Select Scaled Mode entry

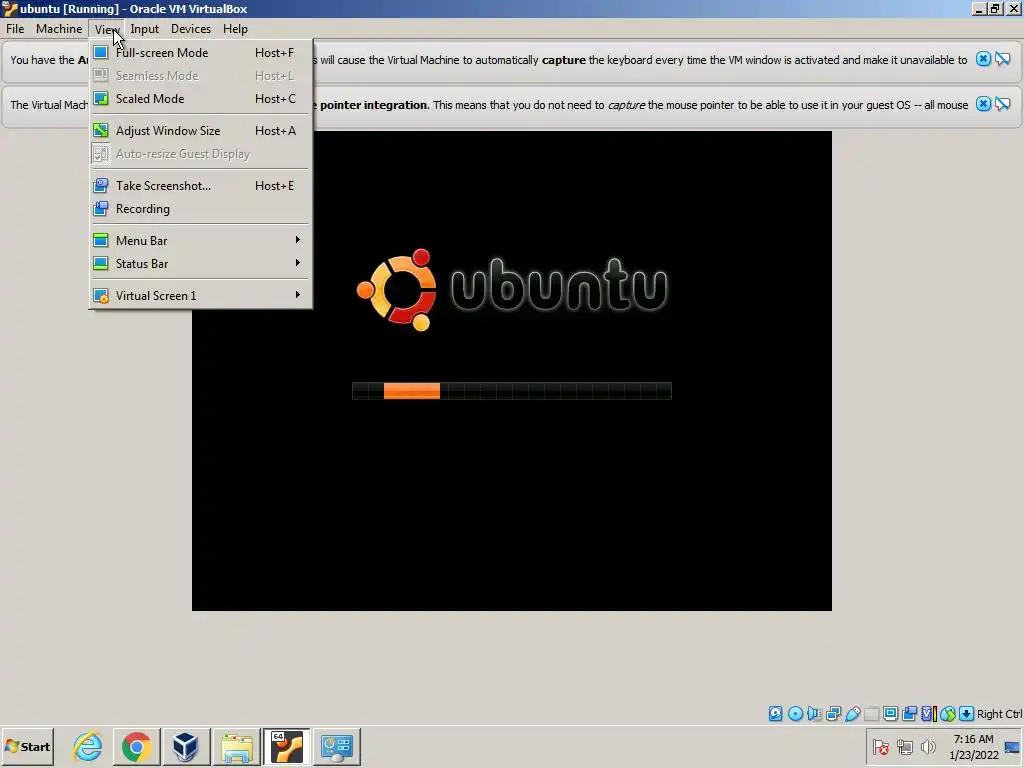tap(200, 99)
